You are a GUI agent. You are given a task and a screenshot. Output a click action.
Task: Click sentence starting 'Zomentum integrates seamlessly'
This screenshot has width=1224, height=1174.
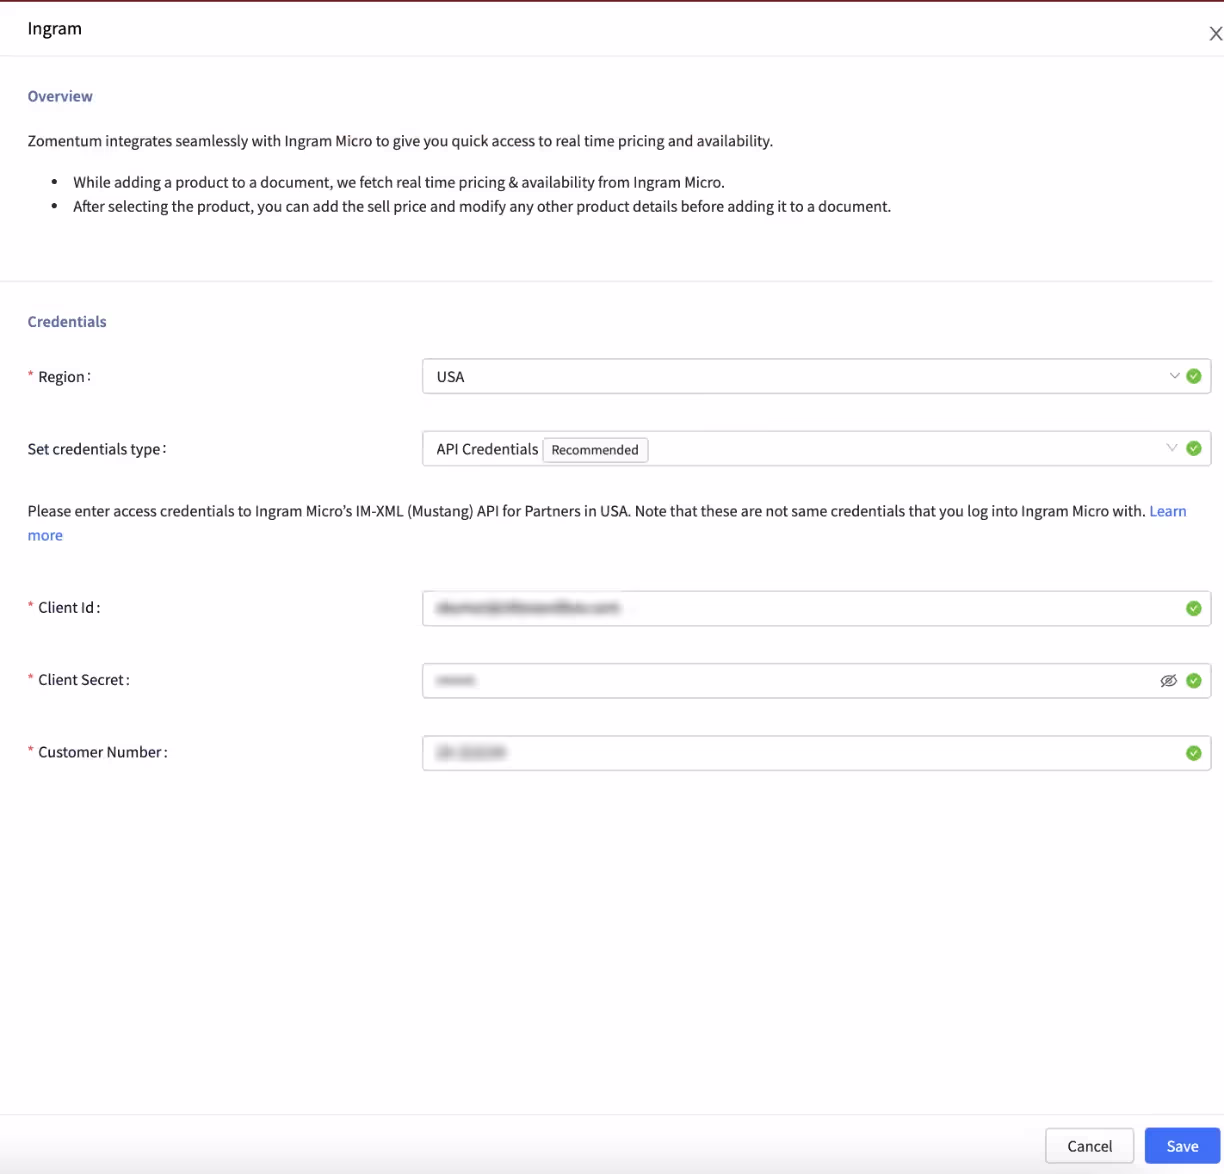pos(400,141)
